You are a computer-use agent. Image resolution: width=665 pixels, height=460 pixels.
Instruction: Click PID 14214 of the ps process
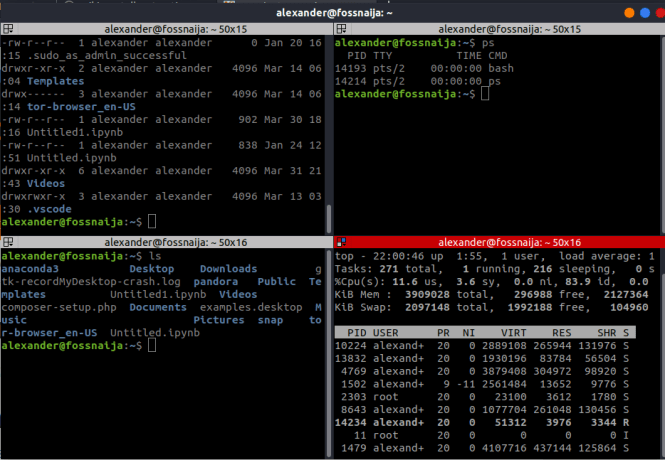pyautogui.click(x=350, y=81)
